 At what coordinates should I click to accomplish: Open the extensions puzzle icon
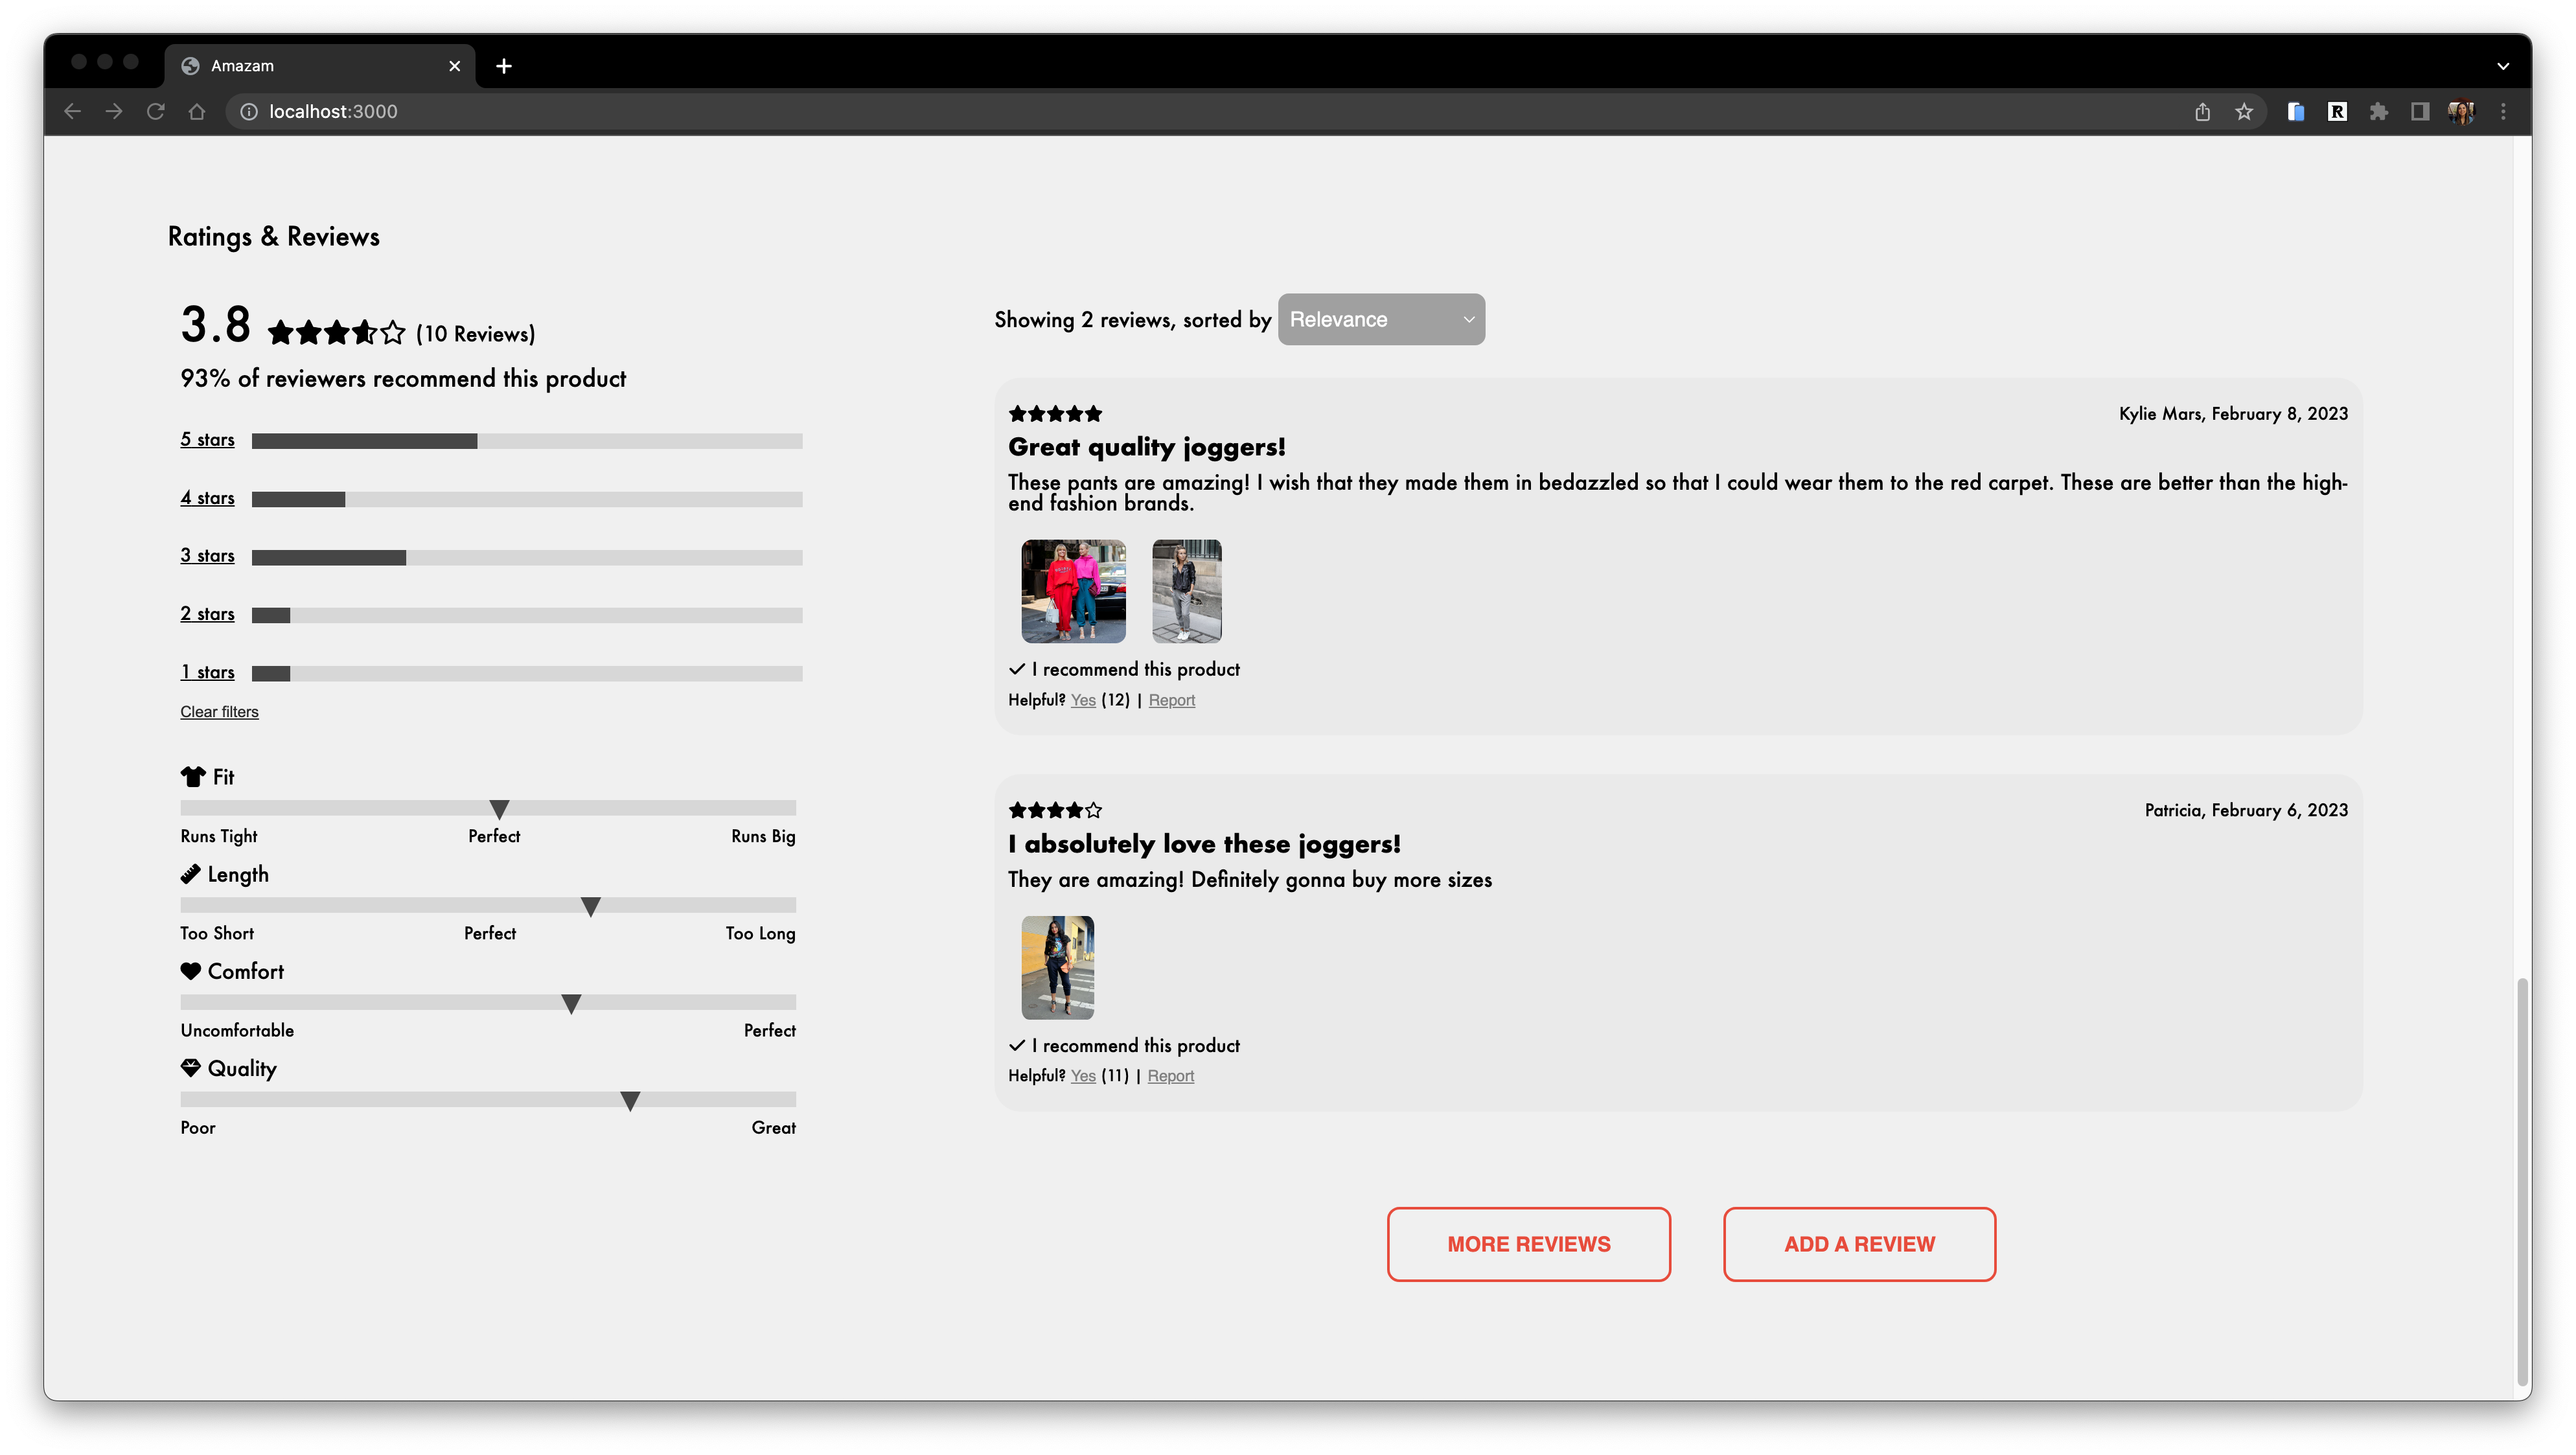(2378, 111)
